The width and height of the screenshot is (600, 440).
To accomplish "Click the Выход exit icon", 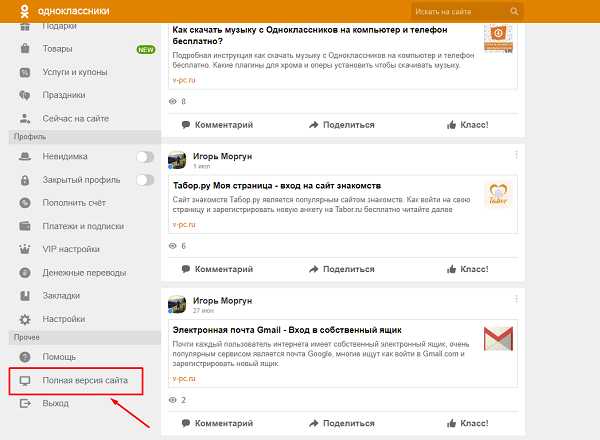I will (25, 403).
